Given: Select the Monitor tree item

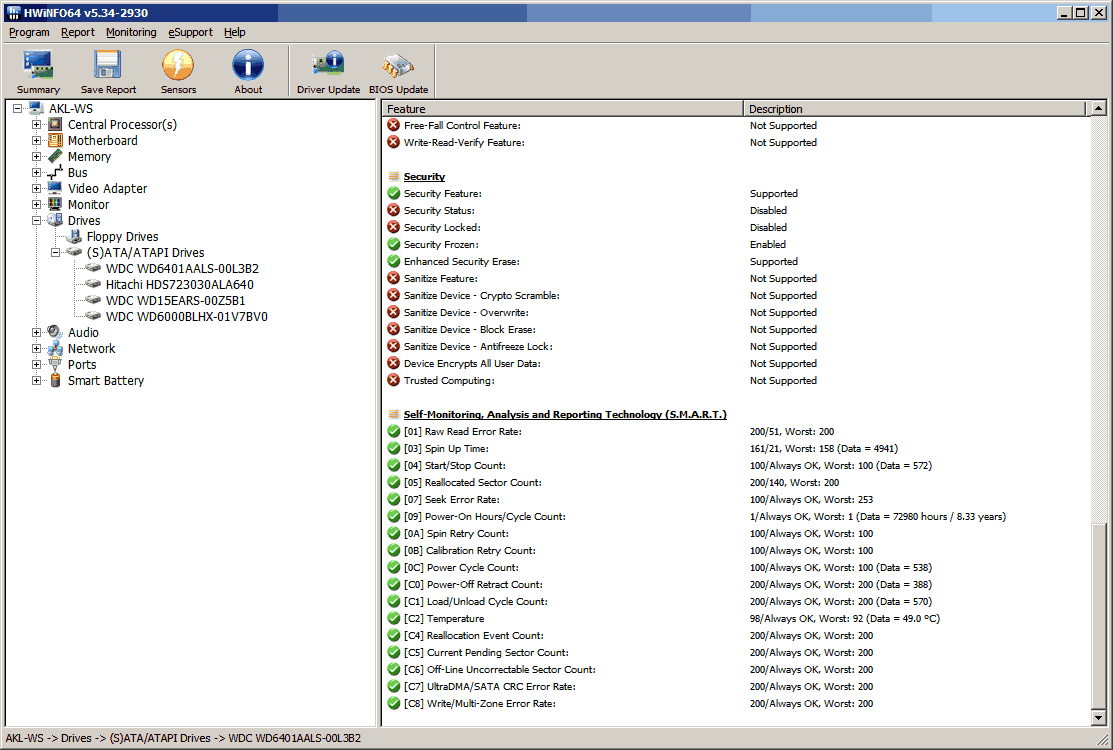Looking at the screenshot, I should pyautogui.click(x=88, y=204).
